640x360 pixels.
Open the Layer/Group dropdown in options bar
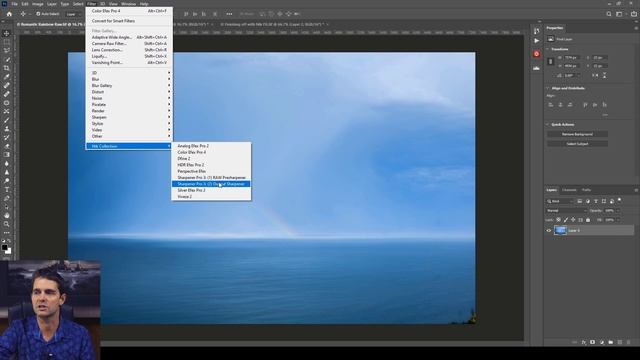click(x=72, y=14)
